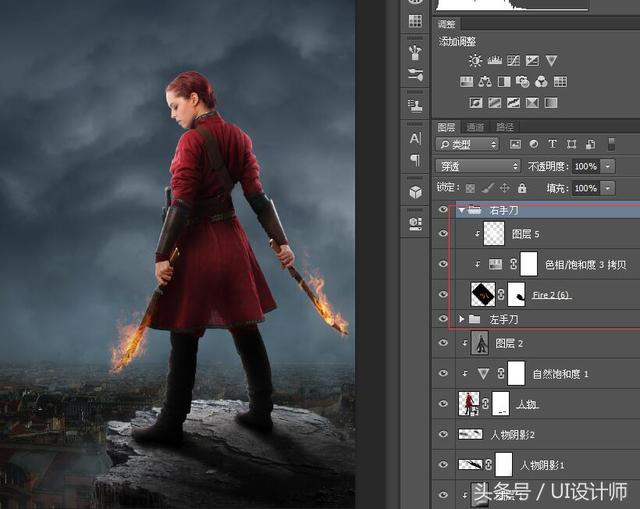Open the 填充 fill slider arrow
Screen dimensions: 640x509
[x=608, y=188]
